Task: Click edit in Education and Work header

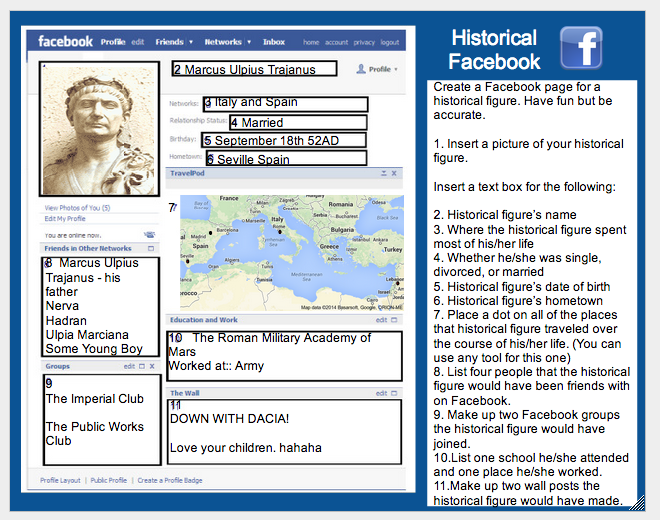Action: pyautogui.click(x=381, y=320)
